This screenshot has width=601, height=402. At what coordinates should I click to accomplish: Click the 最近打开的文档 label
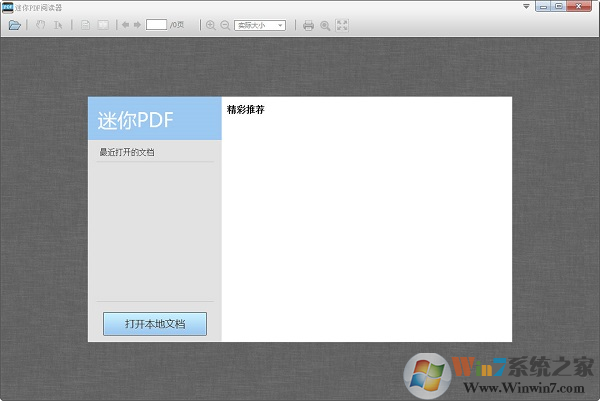click(127, 152)
